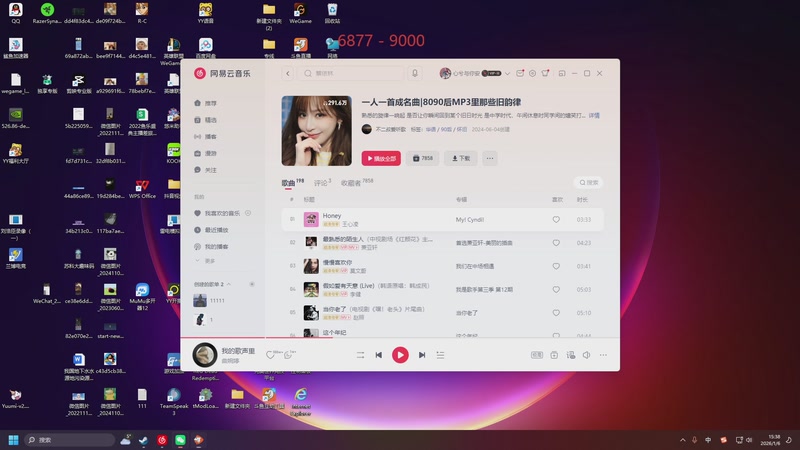This screenshot has width=800, height=450.
Task: Like song 04 假如爱有天意 with heart
Action: (x=556, y=289)
